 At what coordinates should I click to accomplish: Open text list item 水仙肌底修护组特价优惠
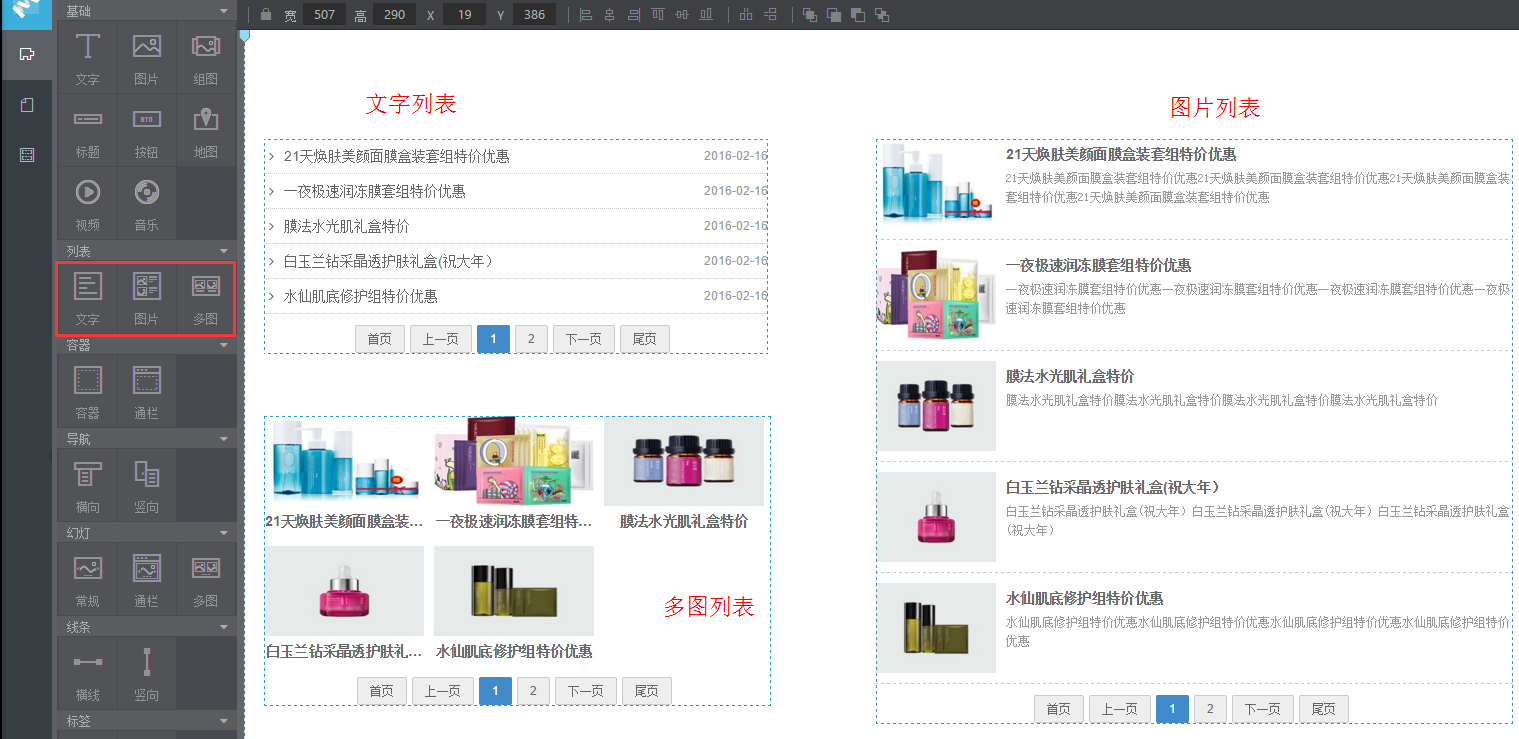360,296
